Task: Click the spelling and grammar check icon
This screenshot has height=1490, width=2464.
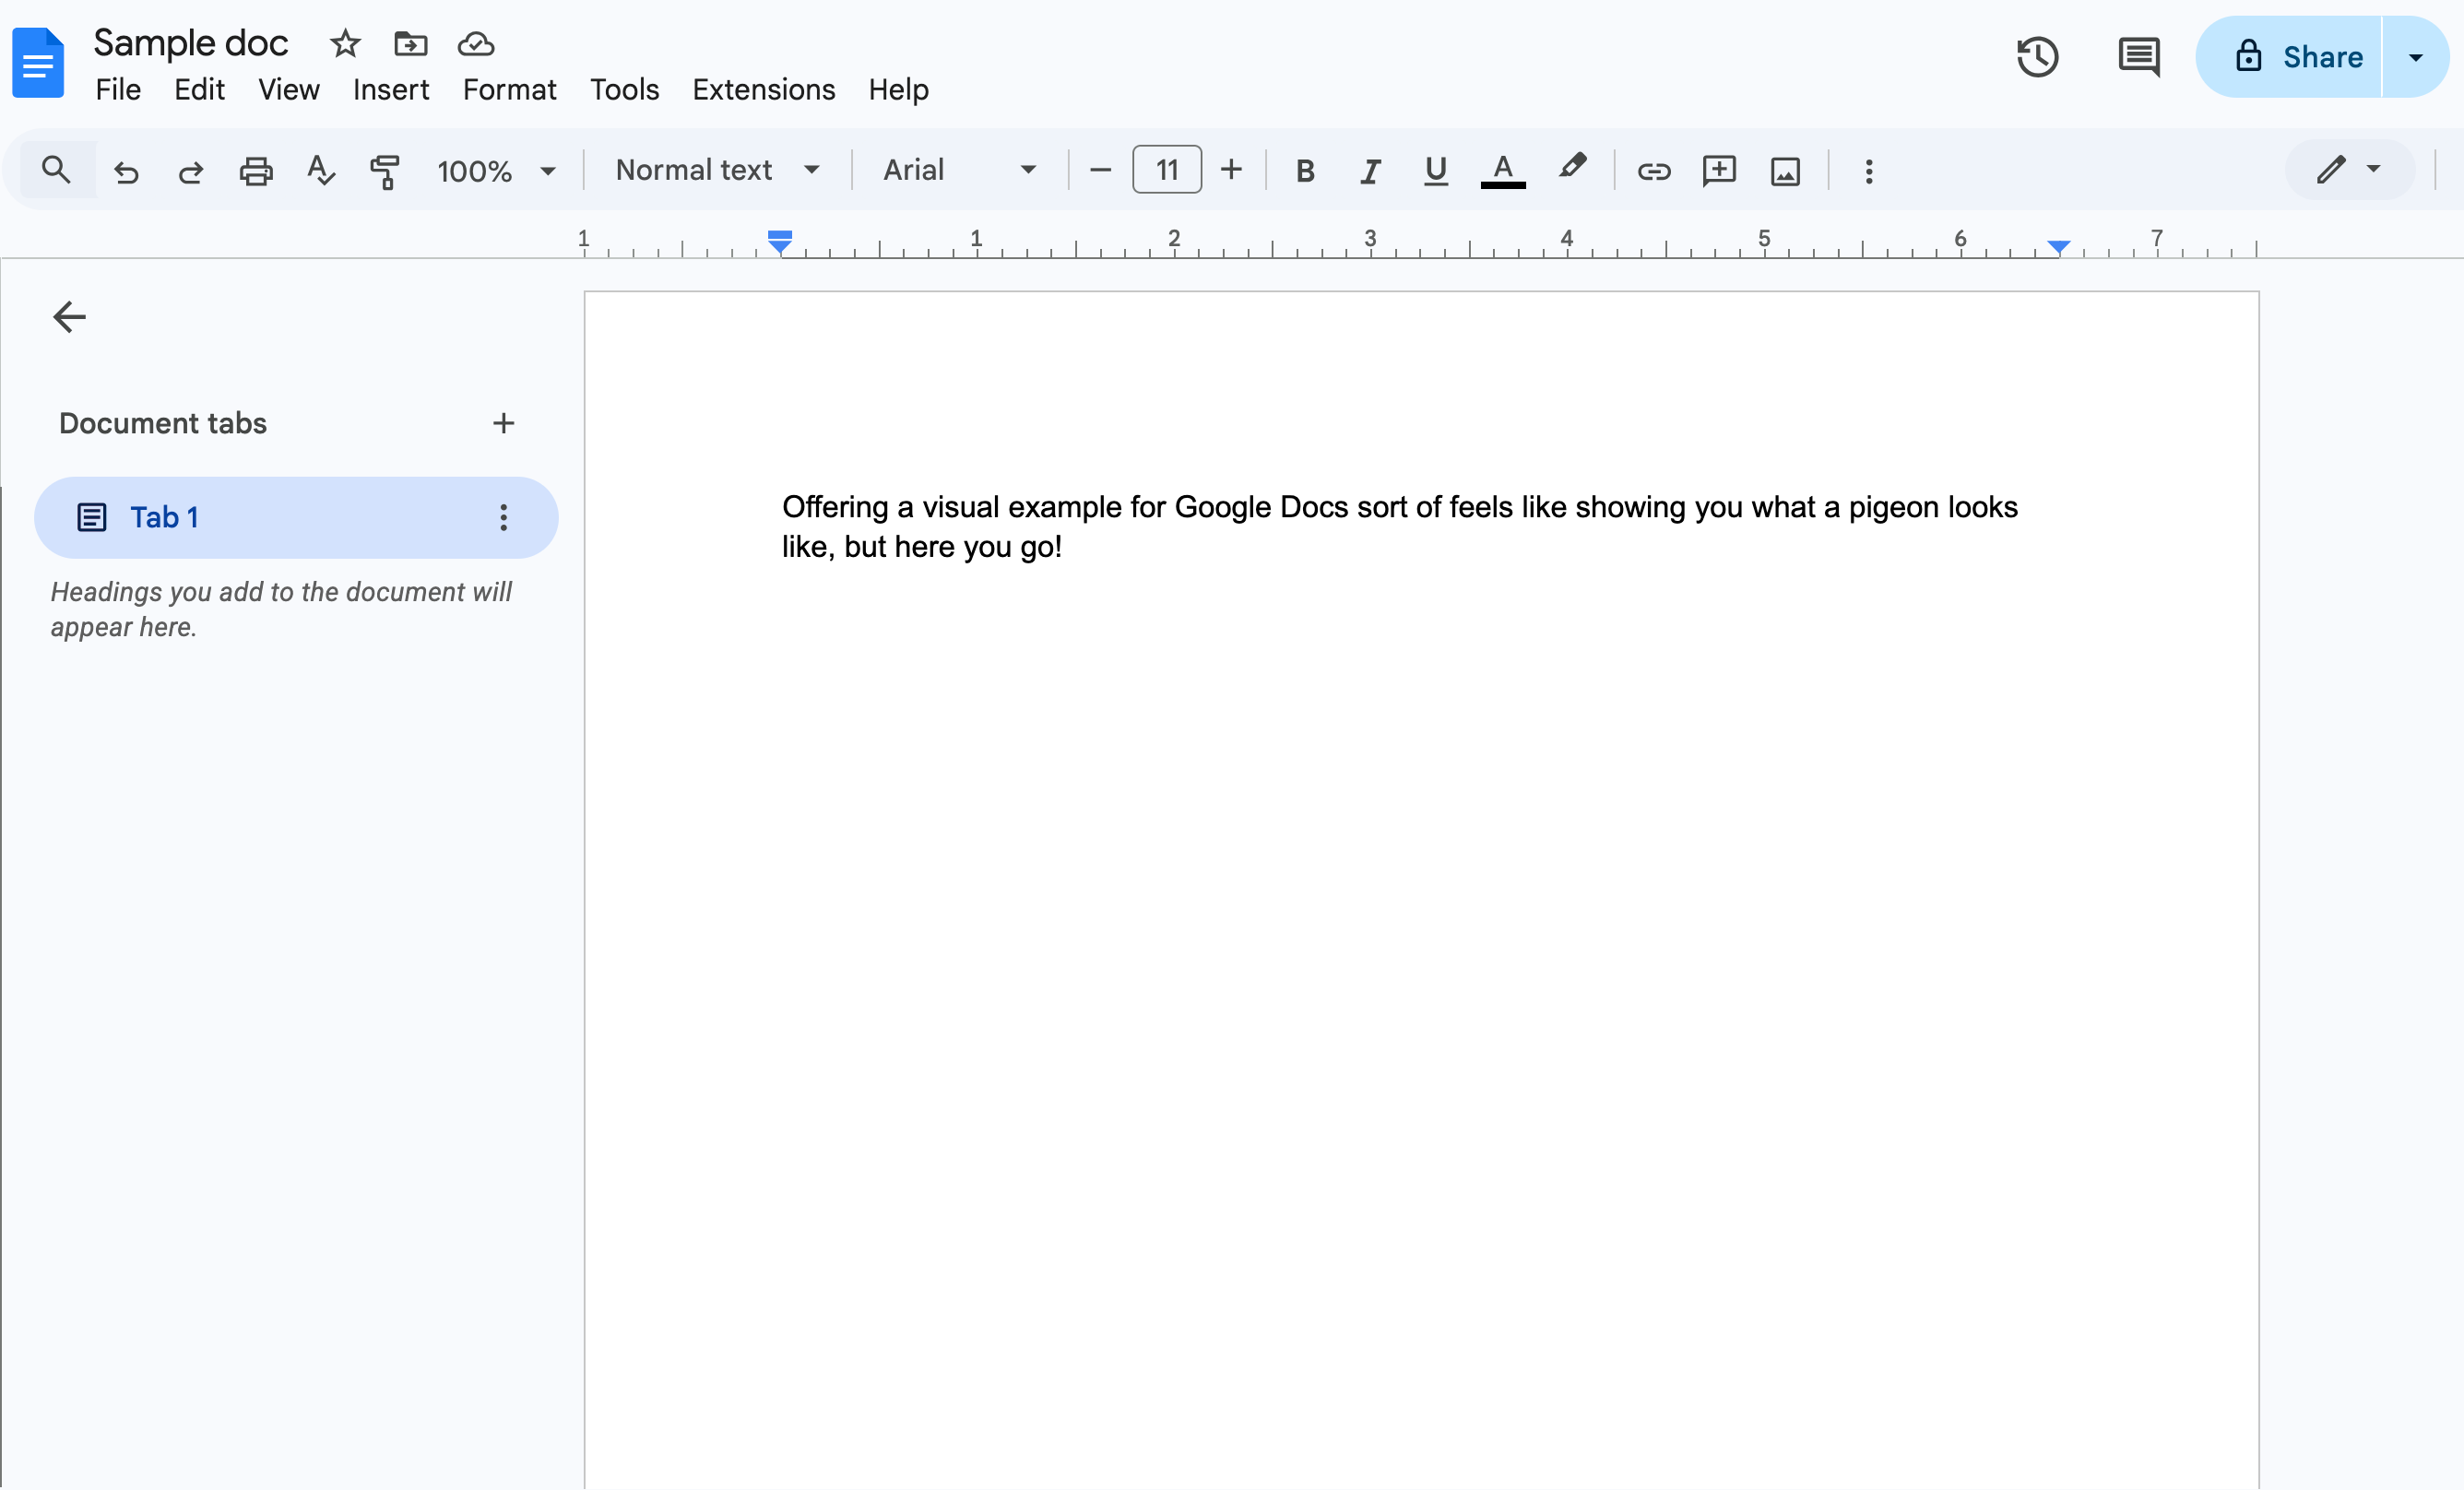Action: 321,171
